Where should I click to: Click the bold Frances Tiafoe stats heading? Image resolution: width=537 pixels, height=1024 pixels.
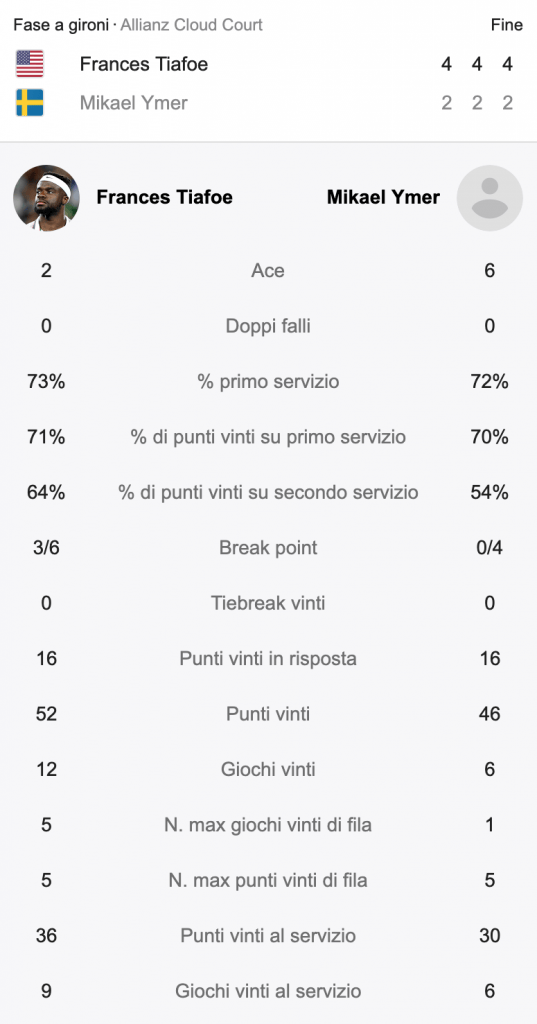[165, 197]
